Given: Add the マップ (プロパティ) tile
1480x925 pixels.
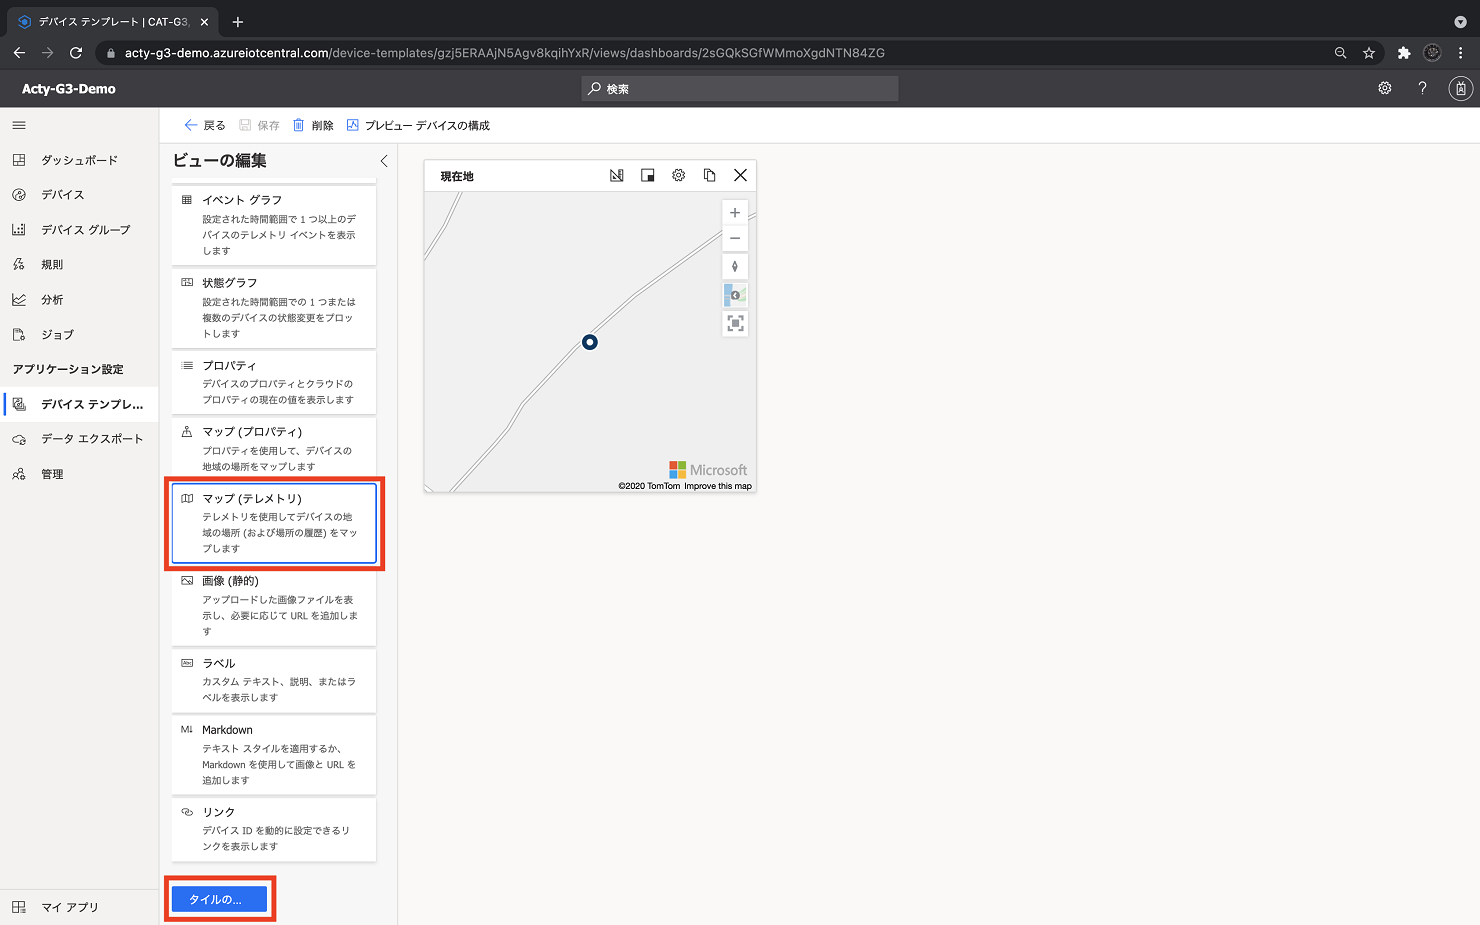Looking at the screenshot, I should click(274, 448).
